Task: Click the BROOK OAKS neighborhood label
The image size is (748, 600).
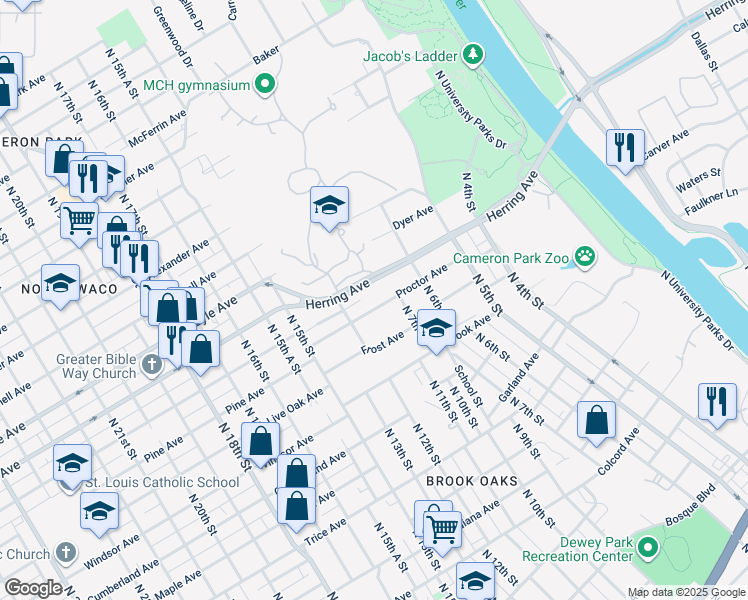Action: pyautogui.click(x=472, y=481)
